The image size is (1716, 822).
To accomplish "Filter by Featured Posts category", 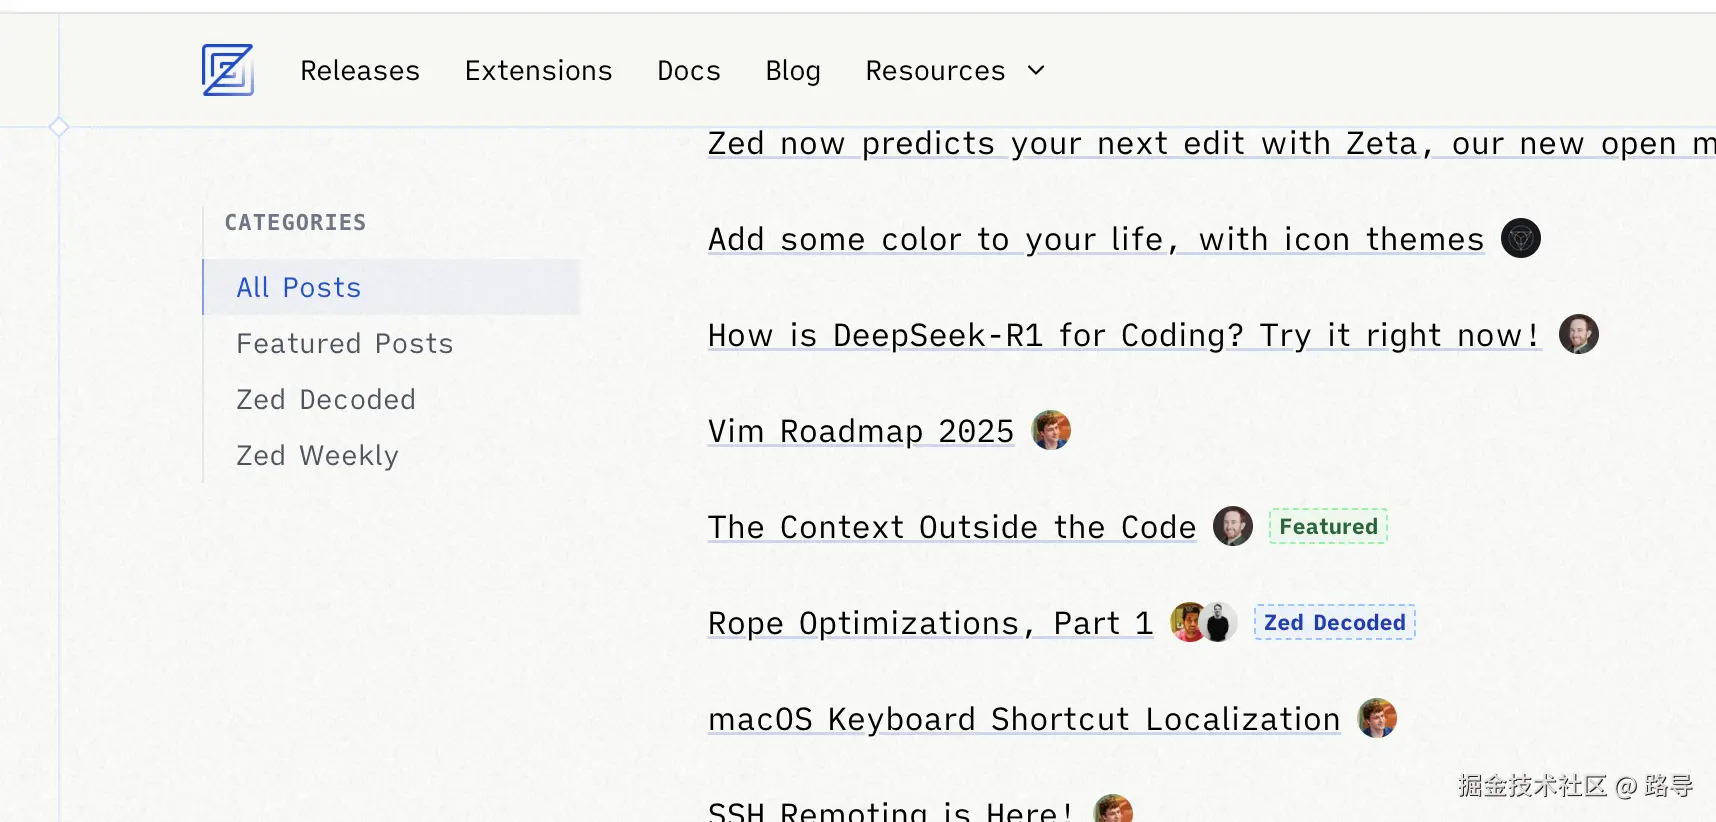I will (x=344, y=344).
